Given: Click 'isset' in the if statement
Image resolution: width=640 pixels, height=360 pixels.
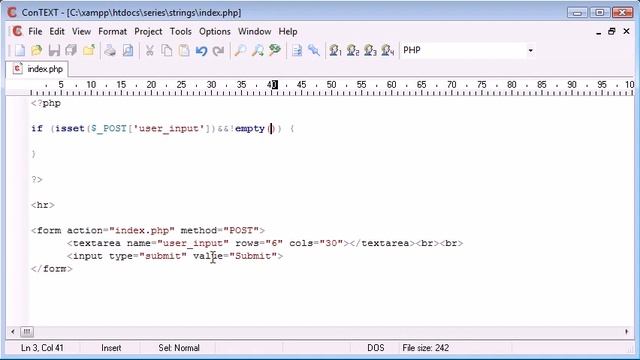Looking at the screenshot, I should [x=70, y=129].
